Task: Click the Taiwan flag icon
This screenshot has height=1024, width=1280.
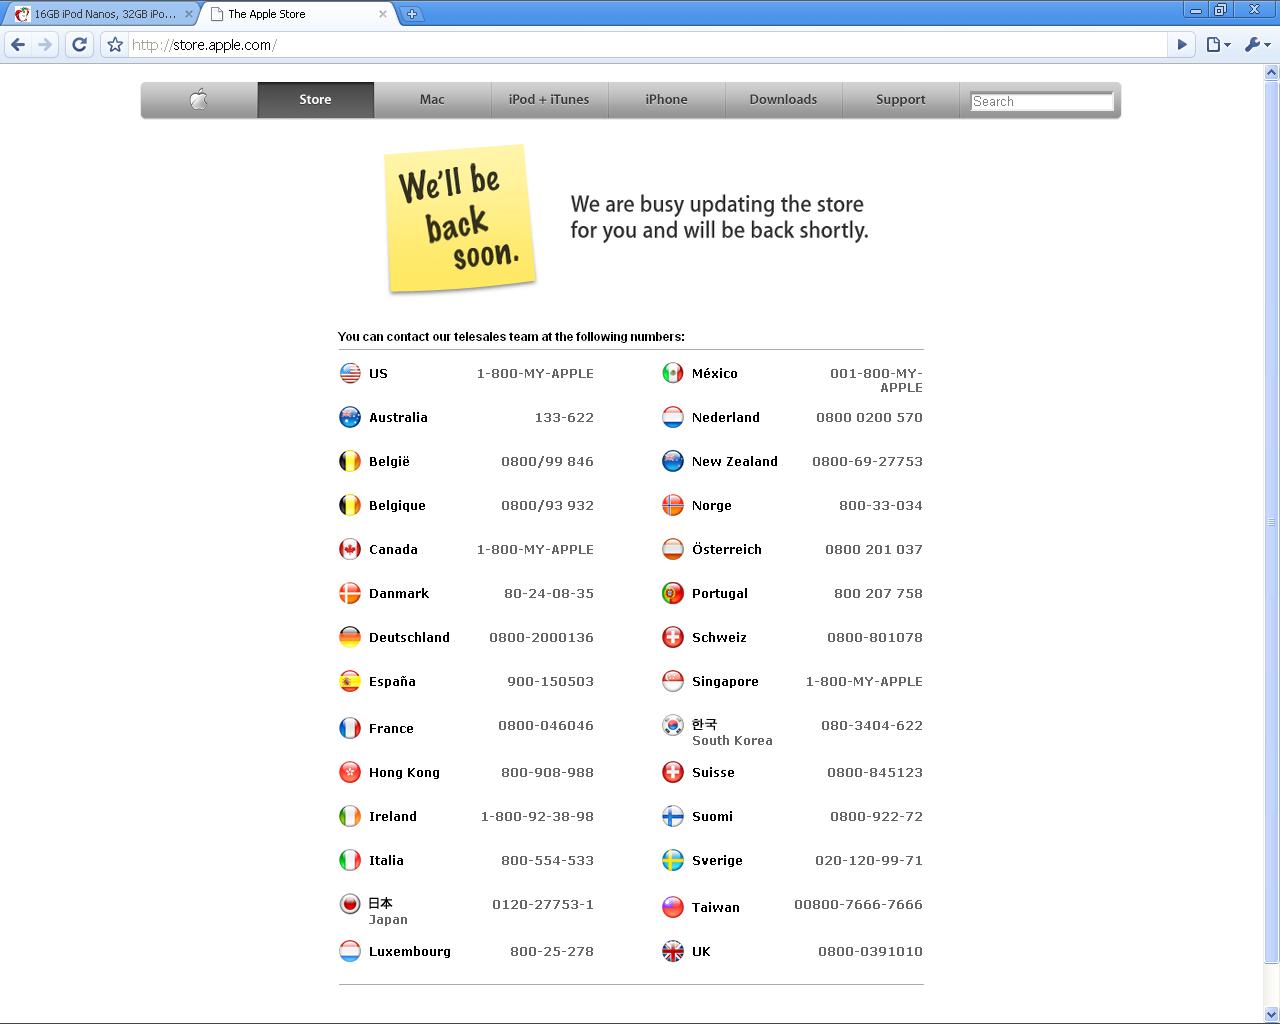Action: 673,907
